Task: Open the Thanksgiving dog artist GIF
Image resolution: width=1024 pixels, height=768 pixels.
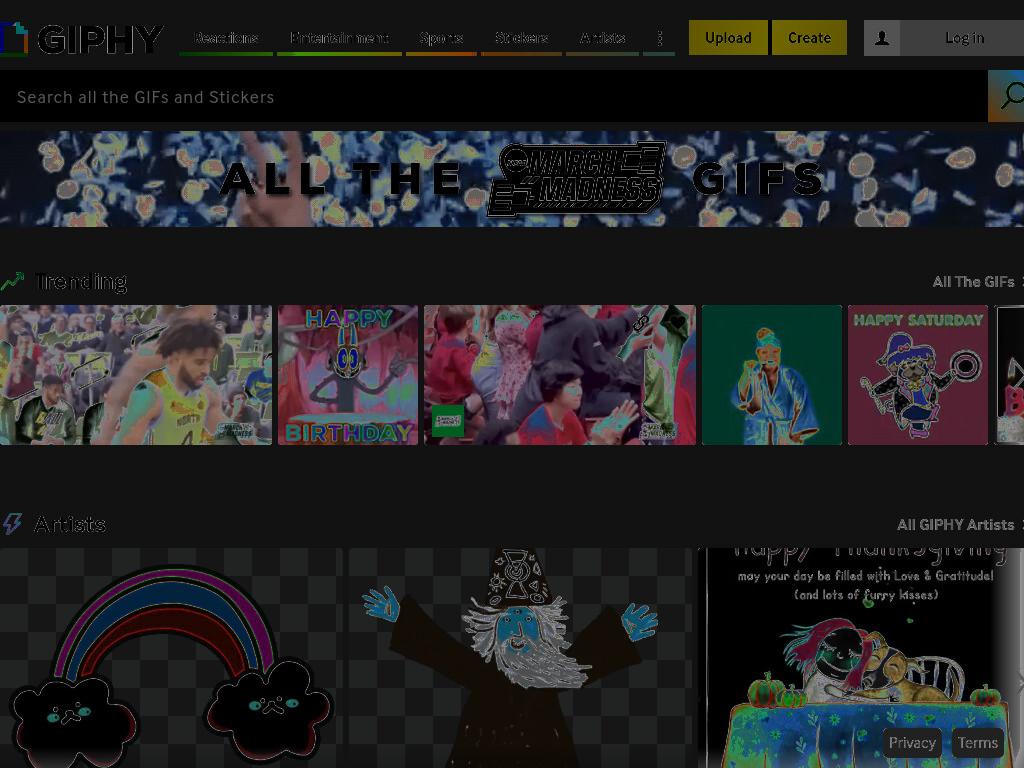Action: (861, 658)
